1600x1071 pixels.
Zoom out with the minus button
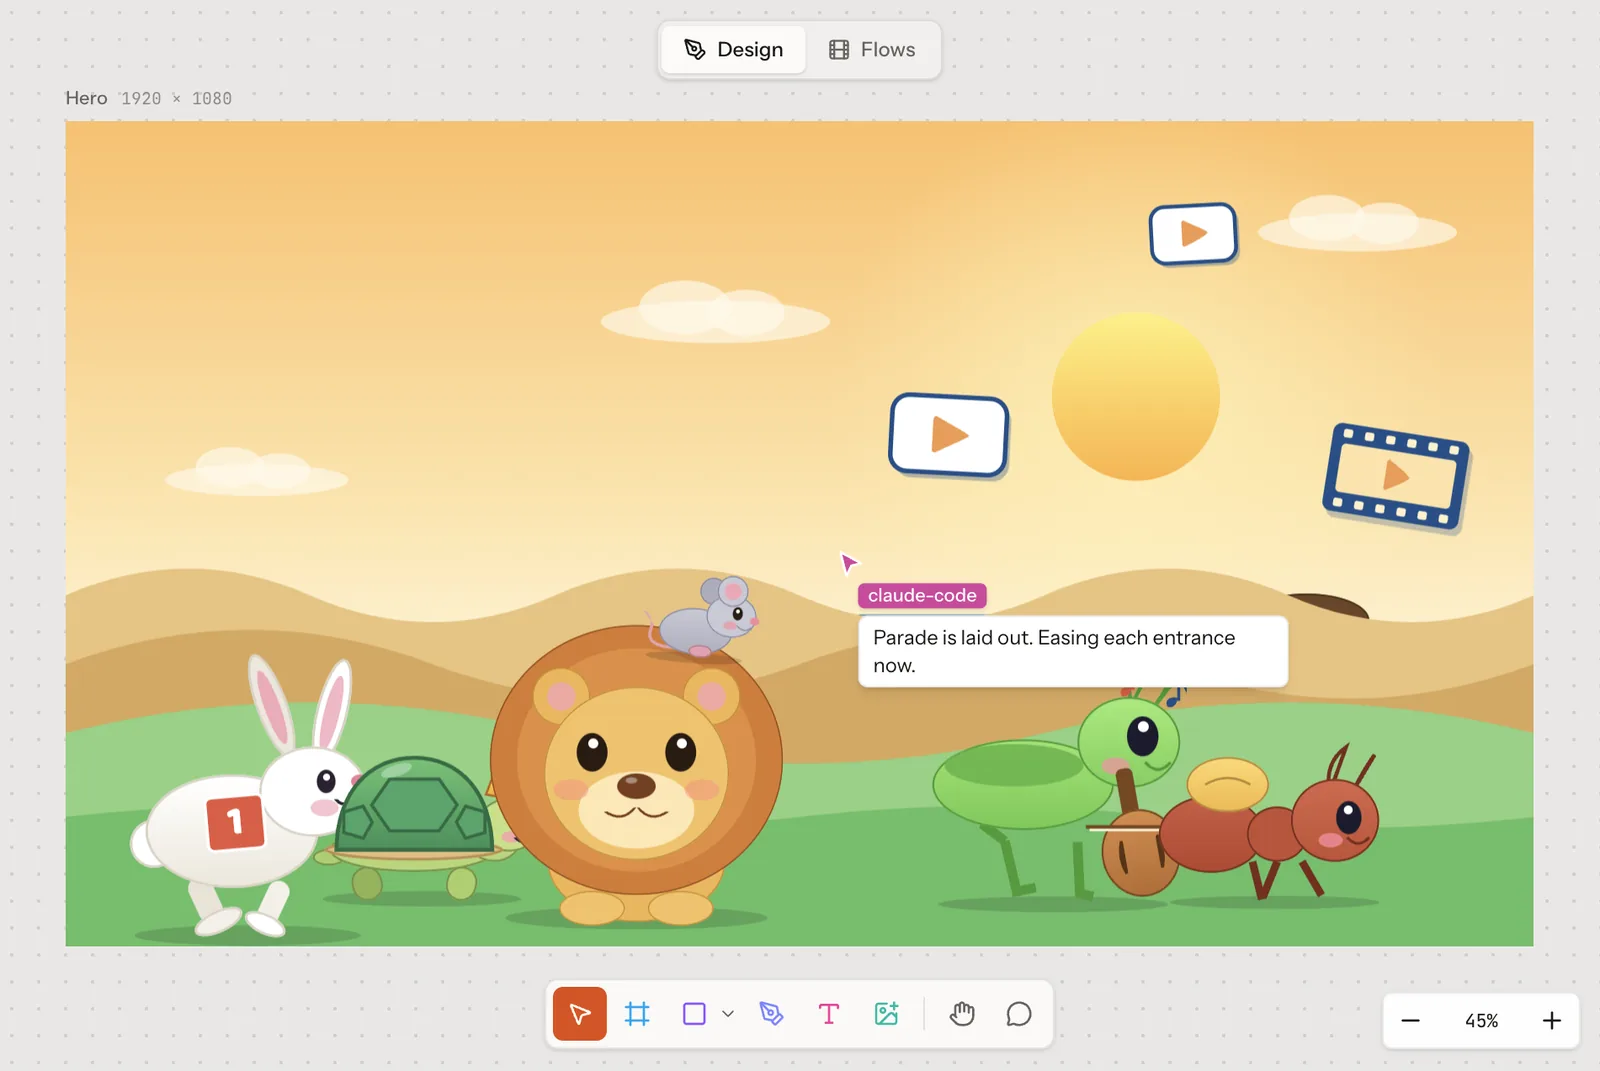pos(1410,1021)
